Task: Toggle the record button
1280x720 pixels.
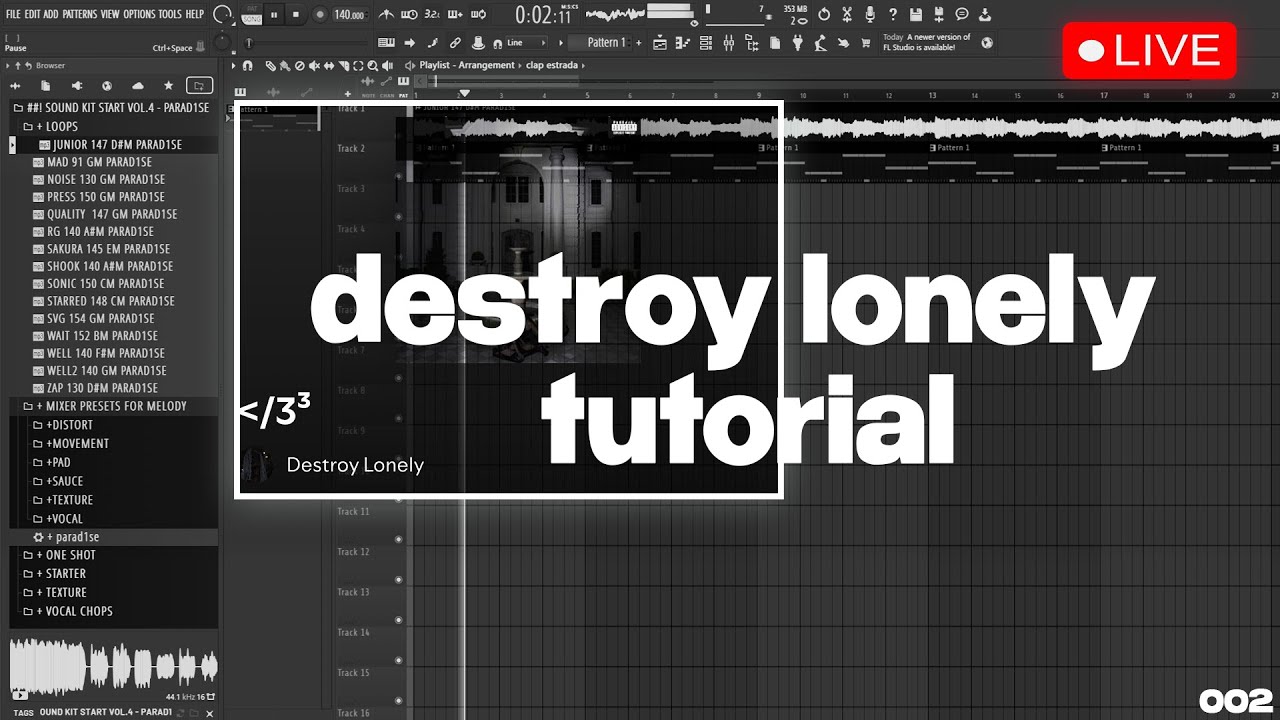Action: pyautogui.click(x=320, y=14)
